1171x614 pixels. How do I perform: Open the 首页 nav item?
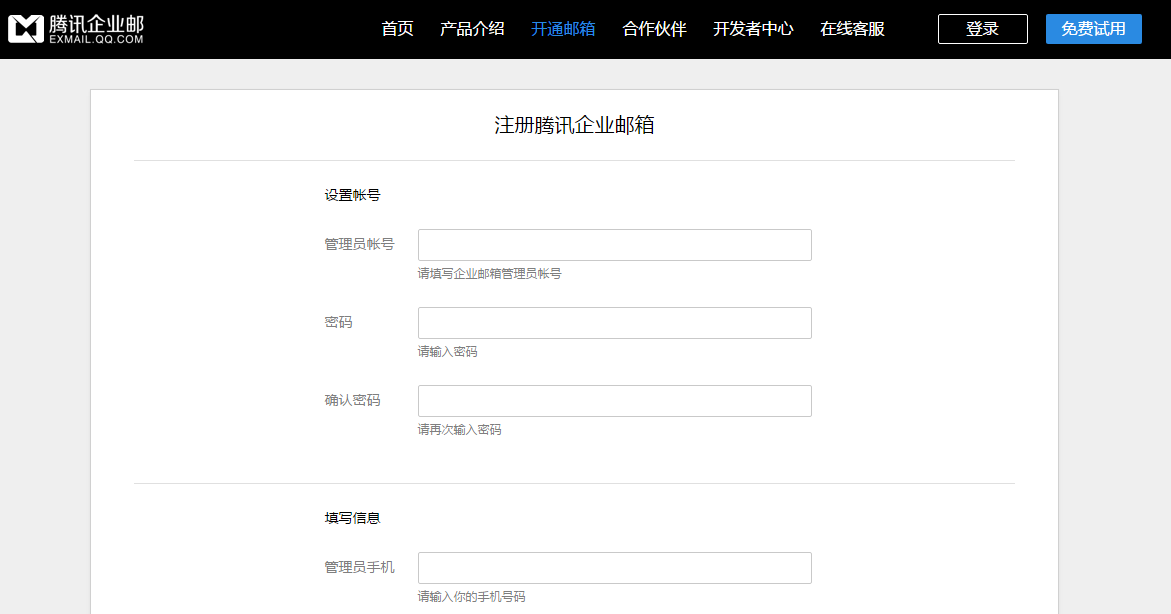coord(397,29)
